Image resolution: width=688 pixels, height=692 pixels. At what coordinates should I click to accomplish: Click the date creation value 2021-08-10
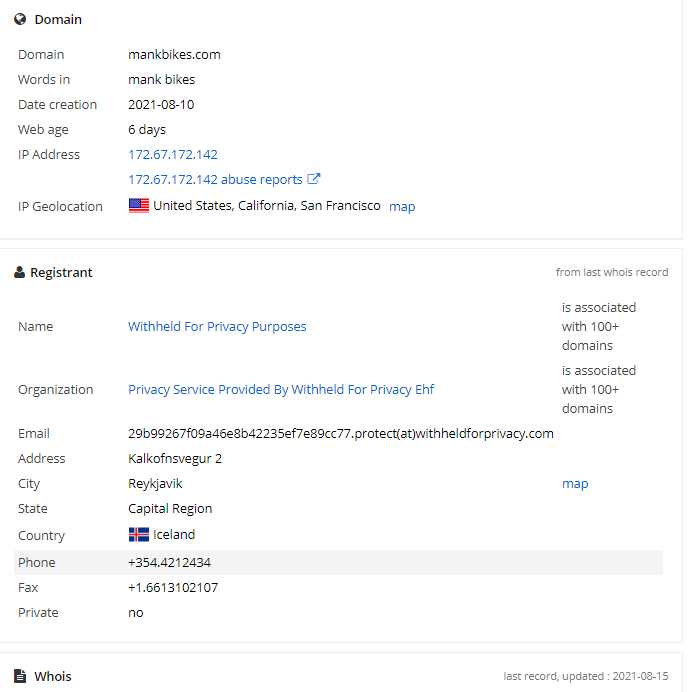coord(161,105)
